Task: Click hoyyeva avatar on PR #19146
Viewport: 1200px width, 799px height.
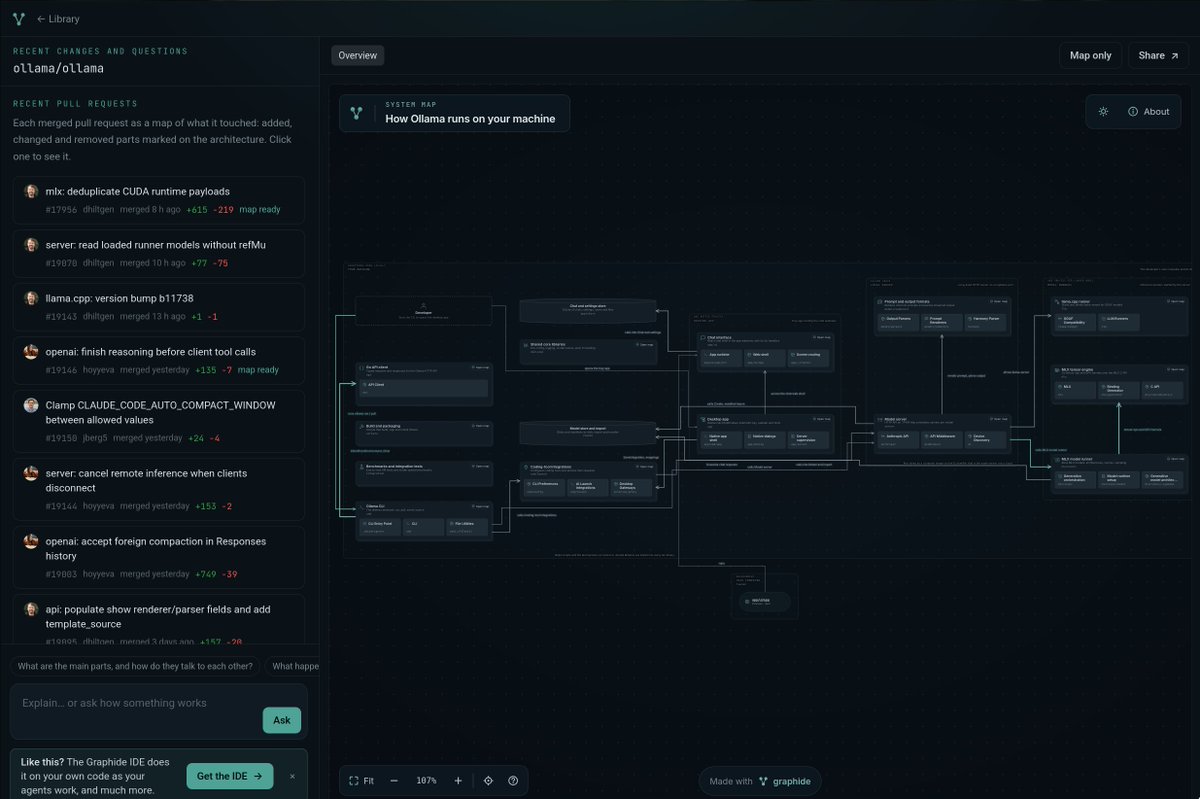Action: 31,351
